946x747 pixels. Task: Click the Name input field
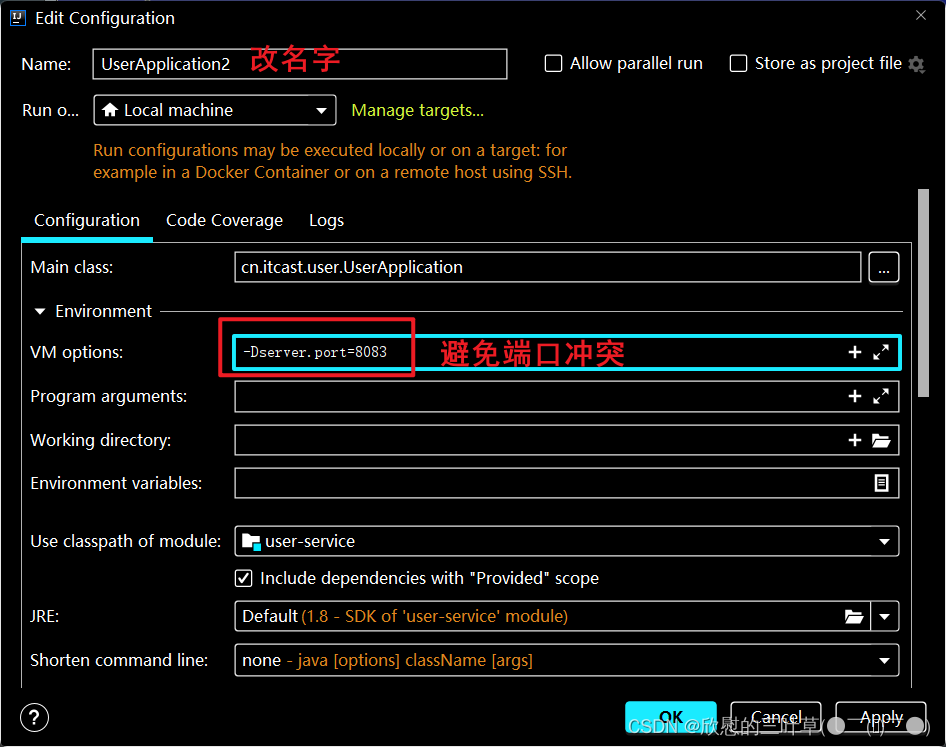tap(300, 64)
